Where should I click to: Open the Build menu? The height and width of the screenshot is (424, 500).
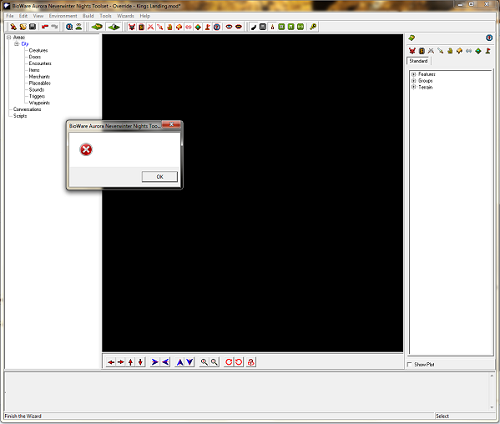[x=88, y=16]
